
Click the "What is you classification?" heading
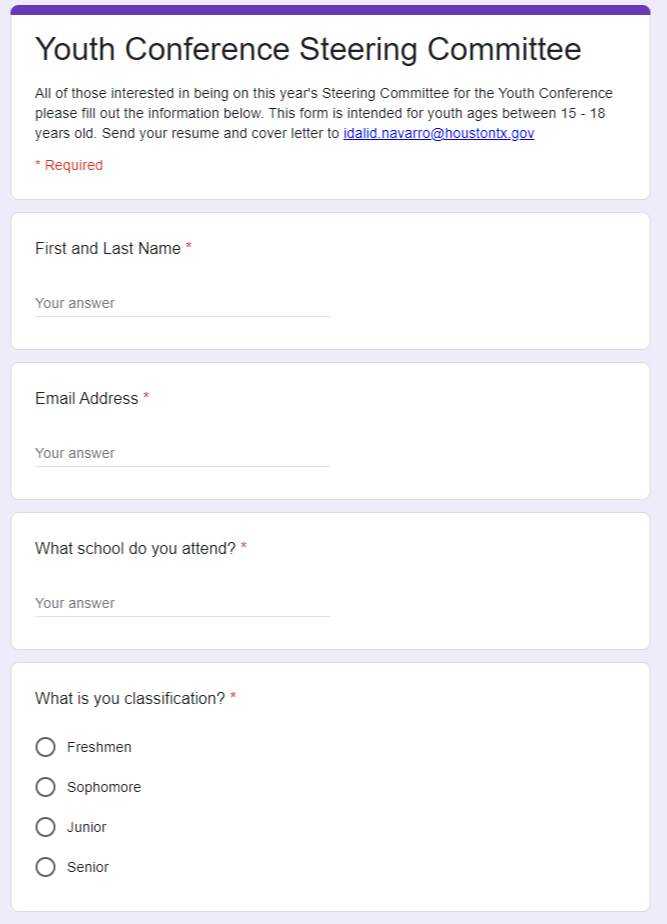pos(130,698)
